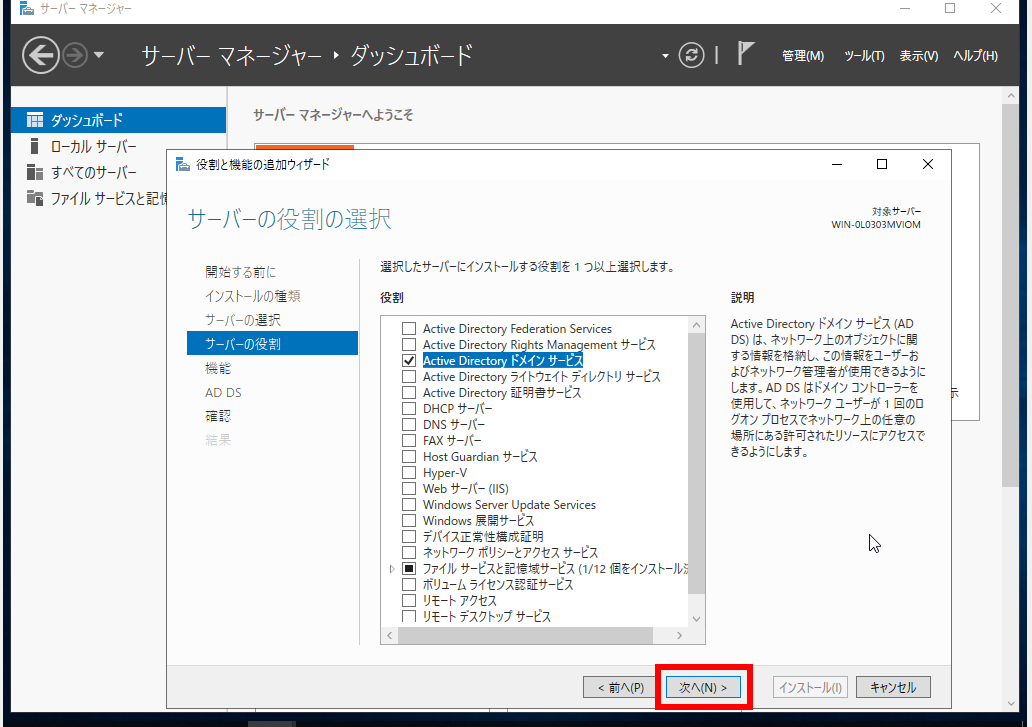Viewport: 1032px width, 727px height.
Task: Click the roles list scroll down arrow
Action: tap(696, 619)
